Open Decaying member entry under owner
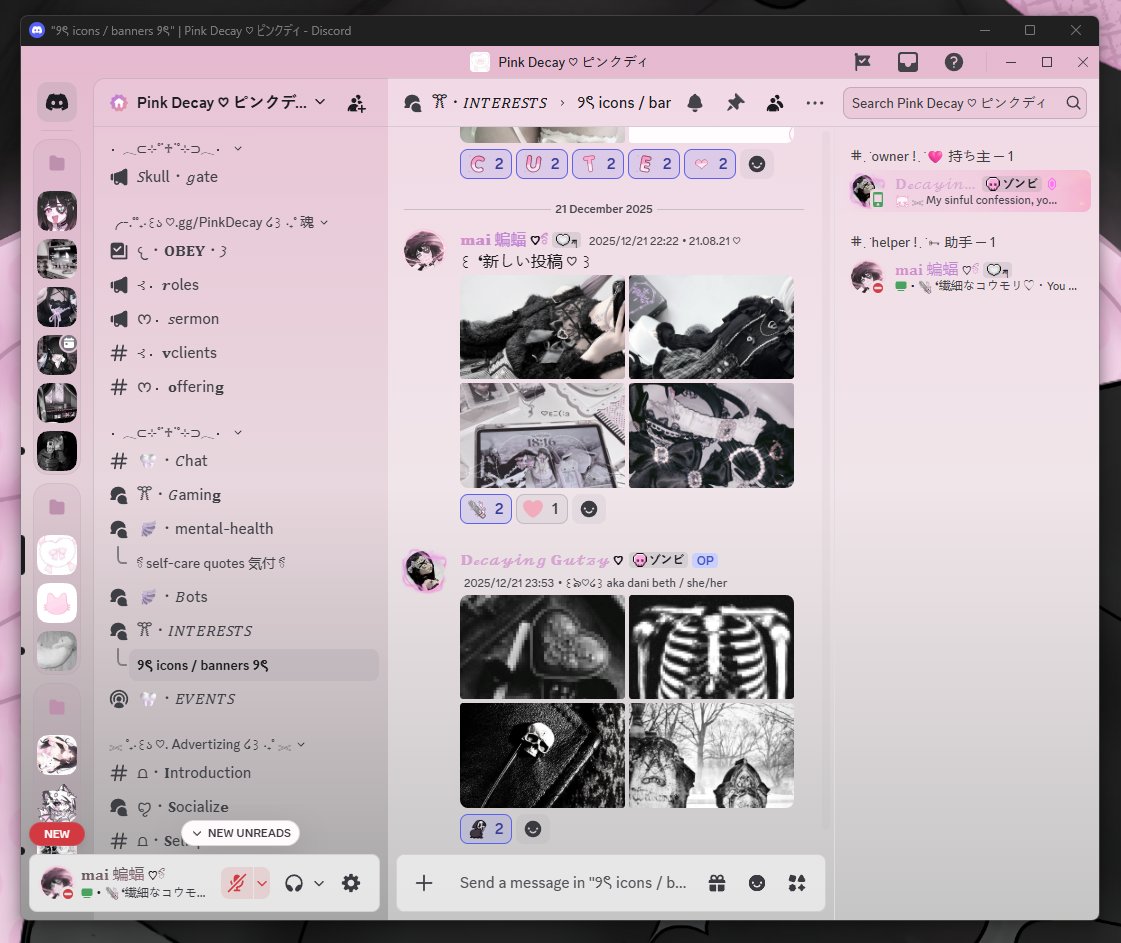This screenshot has width=1121, height=943. (x=969, y=191)
